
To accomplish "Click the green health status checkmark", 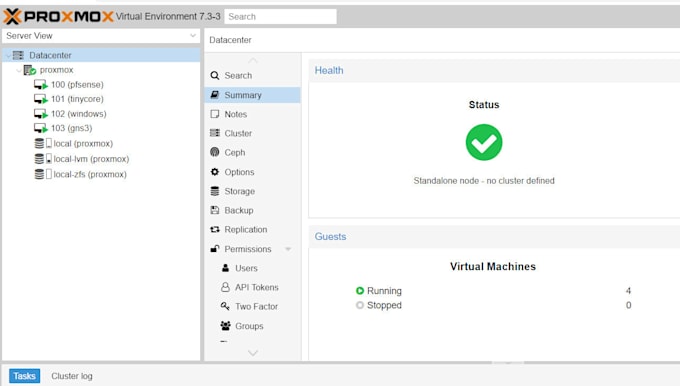I will coord(484,142).
